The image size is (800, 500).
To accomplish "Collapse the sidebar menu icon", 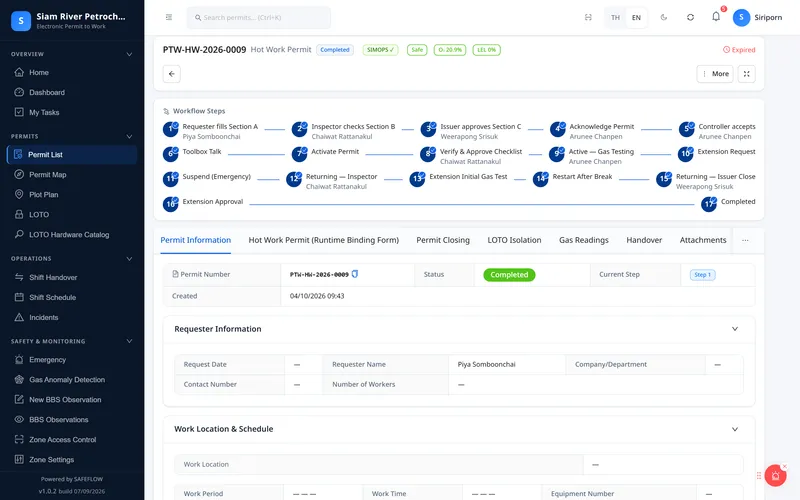I will [x=169, y=17].
